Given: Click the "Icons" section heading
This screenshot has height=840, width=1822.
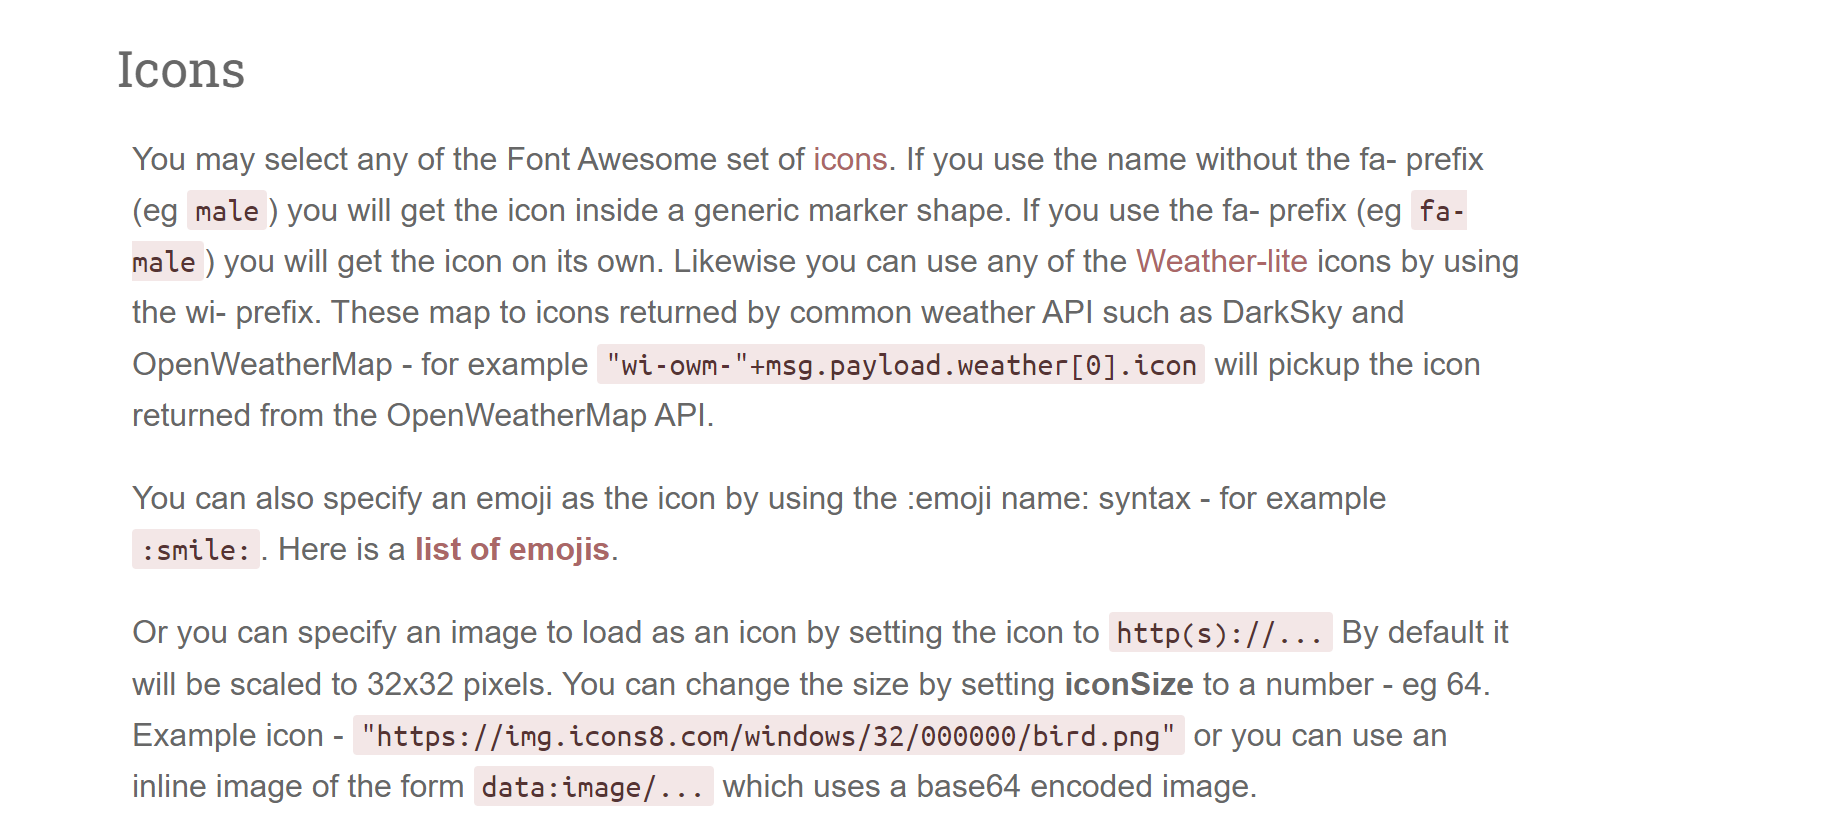Looking at the screenshot, I should click(181, 71).
